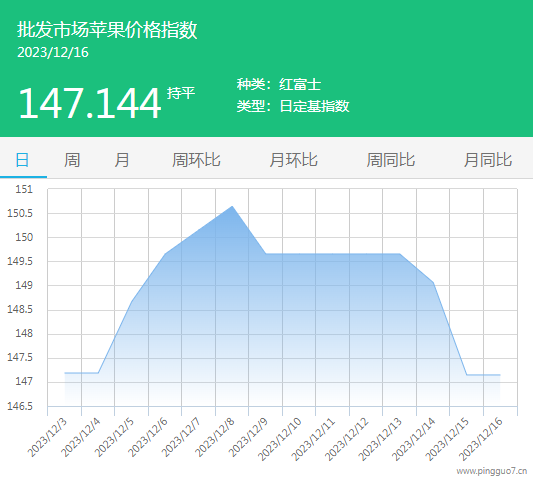Click the chart data point at 2023/12/14

click(x=433, y=282)
